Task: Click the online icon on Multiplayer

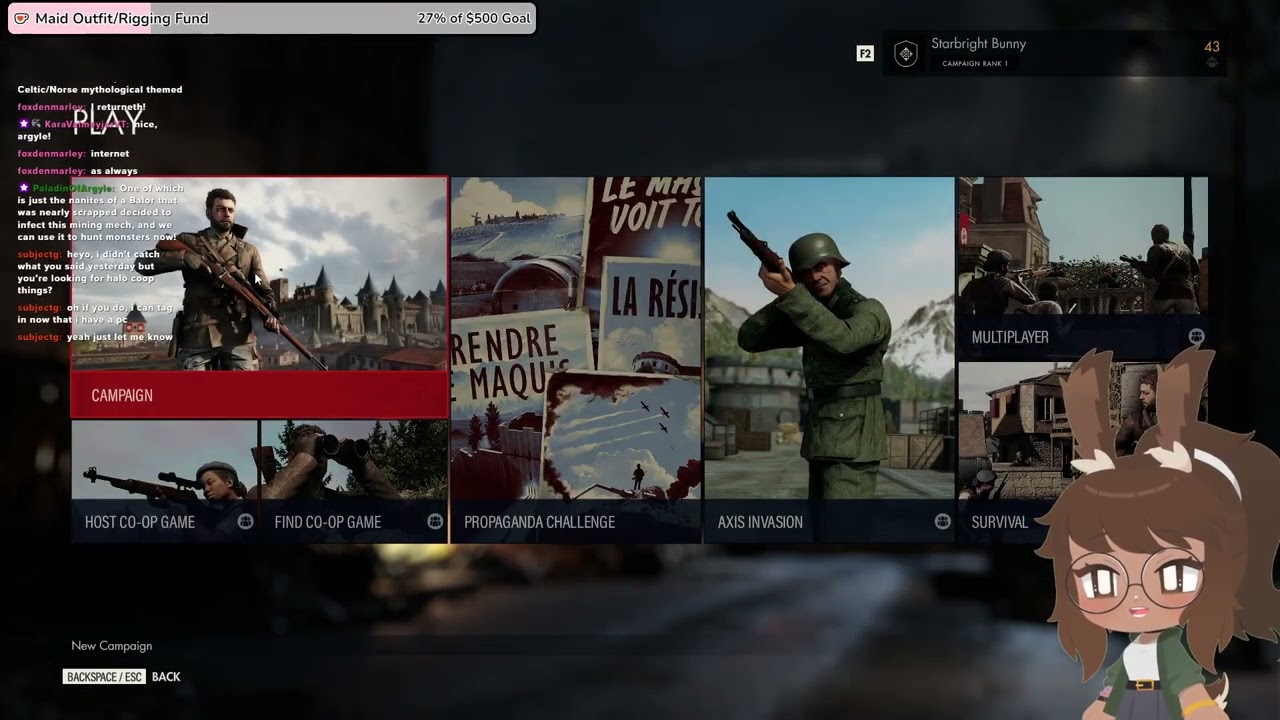Action: pos(1196,337)
